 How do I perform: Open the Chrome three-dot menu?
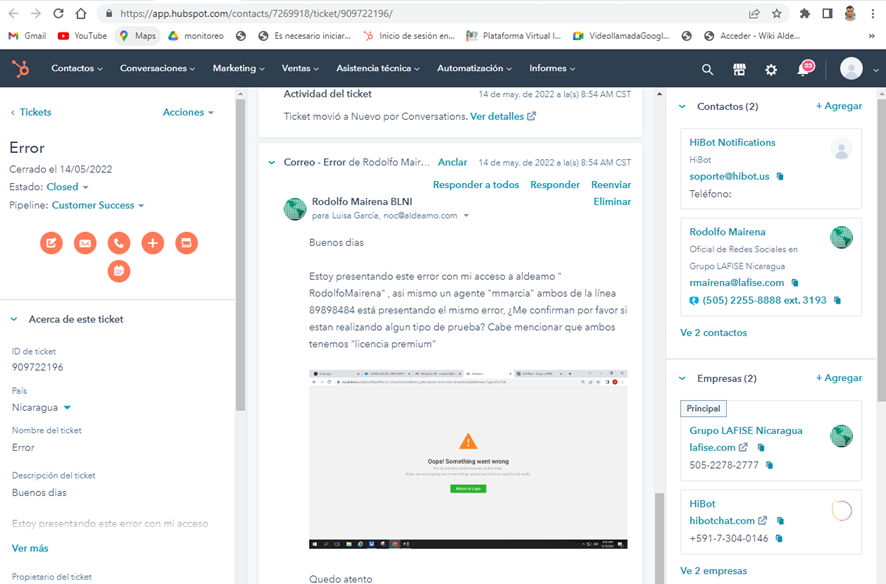tap(873, 14)
